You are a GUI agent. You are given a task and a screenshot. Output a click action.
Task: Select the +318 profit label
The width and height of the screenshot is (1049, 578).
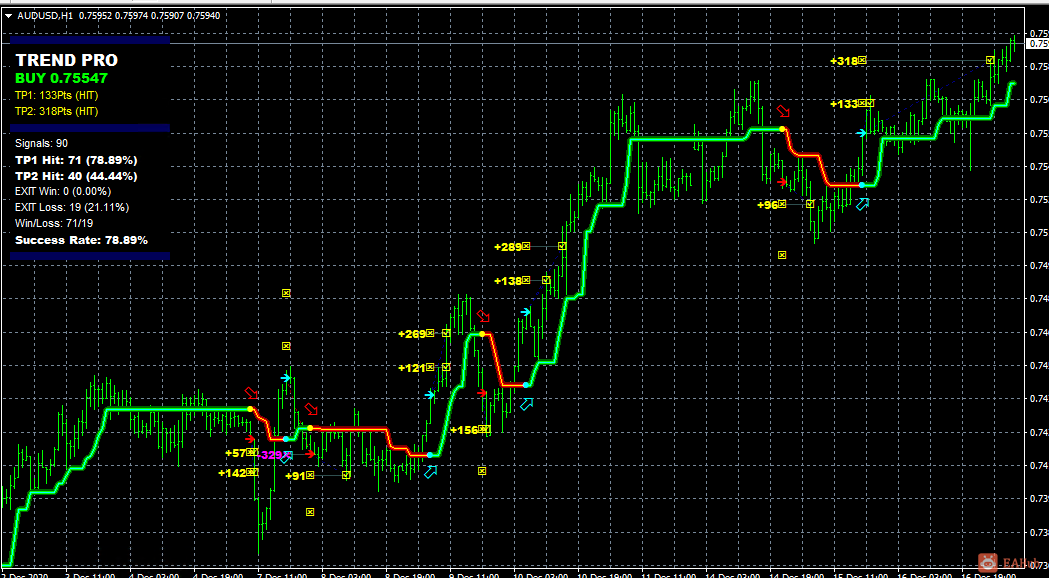click(844, 61)
